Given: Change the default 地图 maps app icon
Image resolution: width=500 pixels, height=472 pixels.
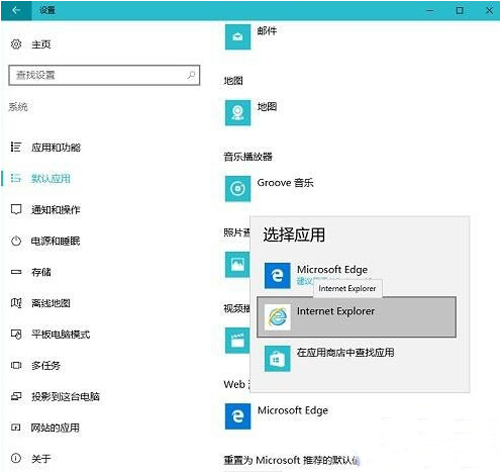Looking at the screenshot, I should click(x=238, y=113).
